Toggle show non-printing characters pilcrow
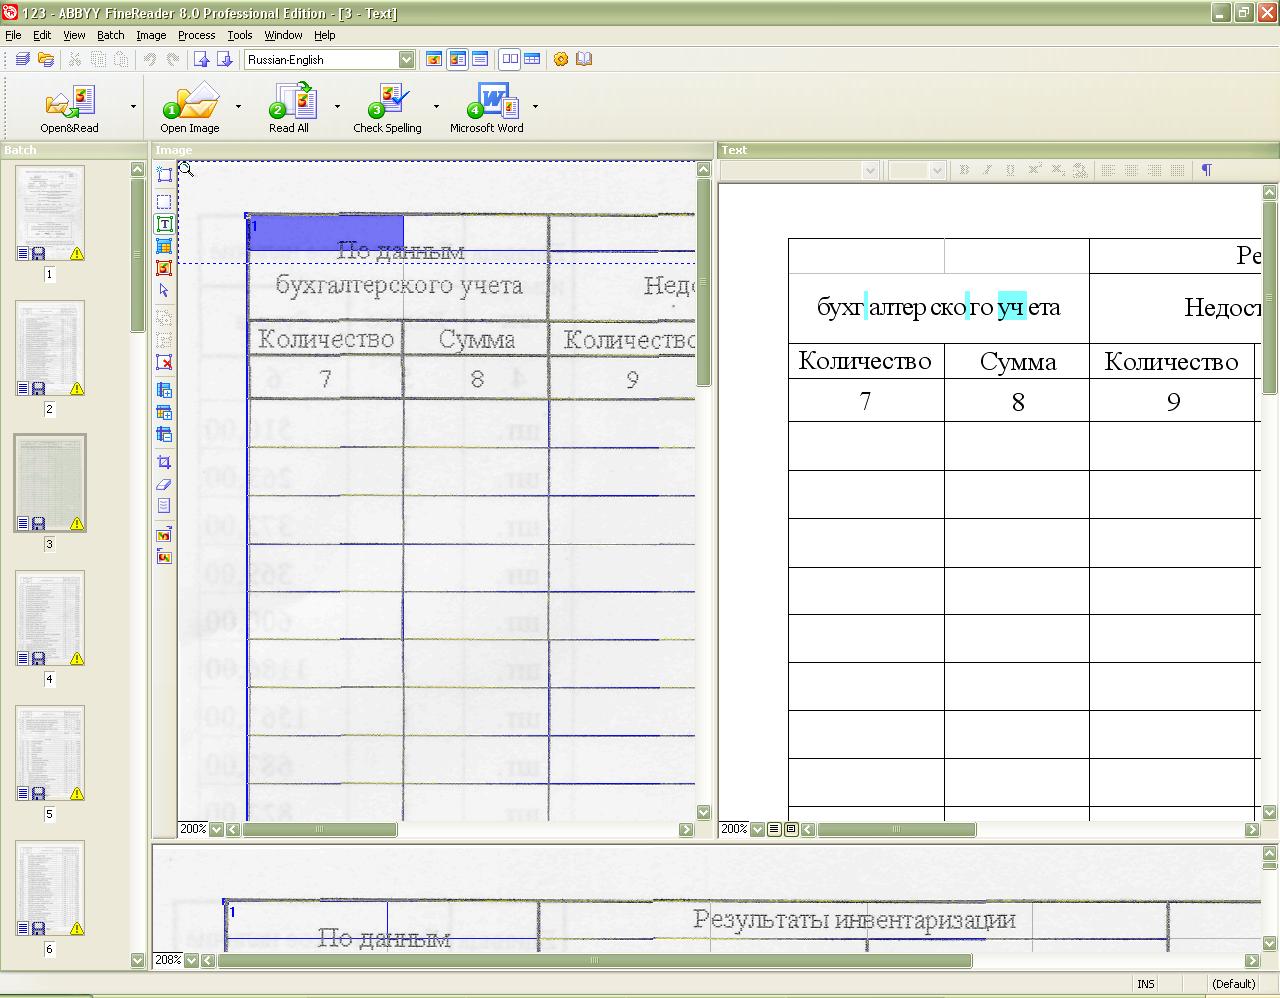Image resolution: width=1280 pixels, height=998 pixels. pyautogui.click(x=1206, y=170)
